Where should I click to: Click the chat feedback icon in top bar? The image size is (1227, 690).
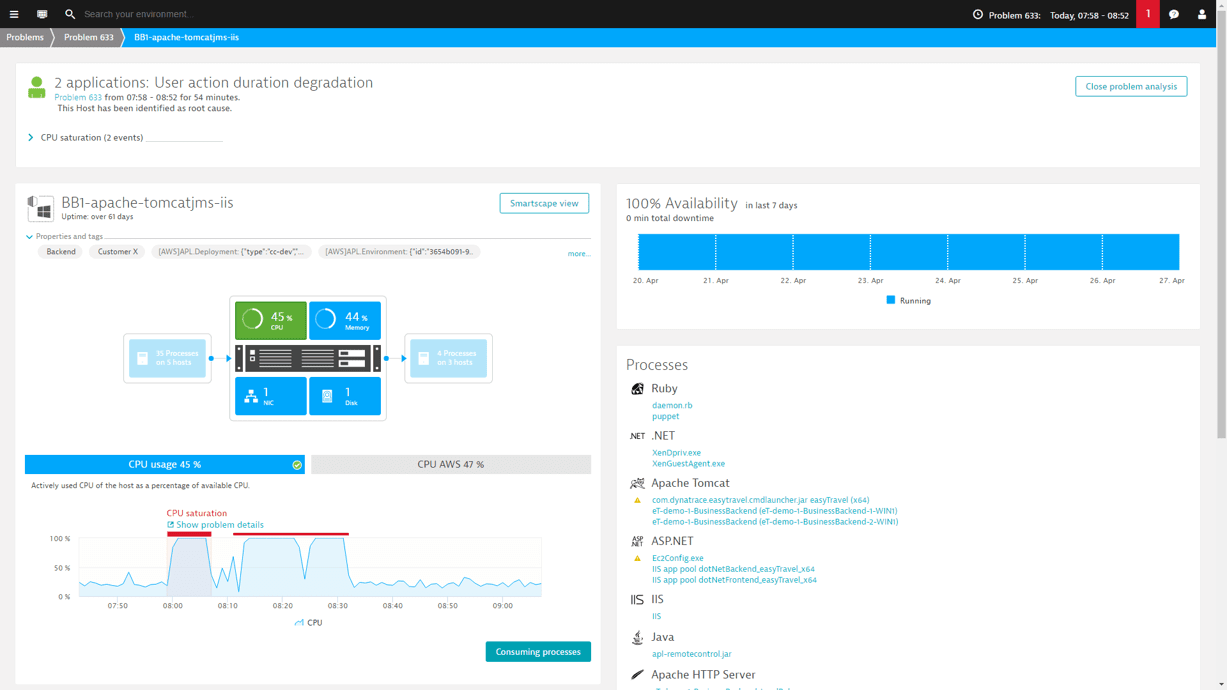[1174, 14]
